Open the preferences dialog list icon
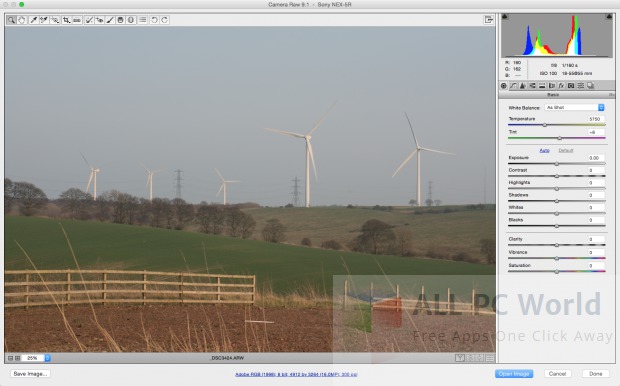This screenshot has width=620, height=386. tap(142, 20)
